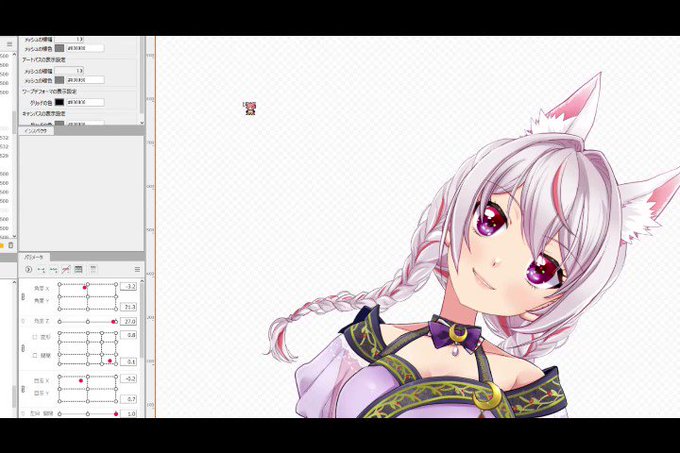Screen dimensions: 680x453
Task: Click the 目玉 Y parameter label
Action: point(42,393)
